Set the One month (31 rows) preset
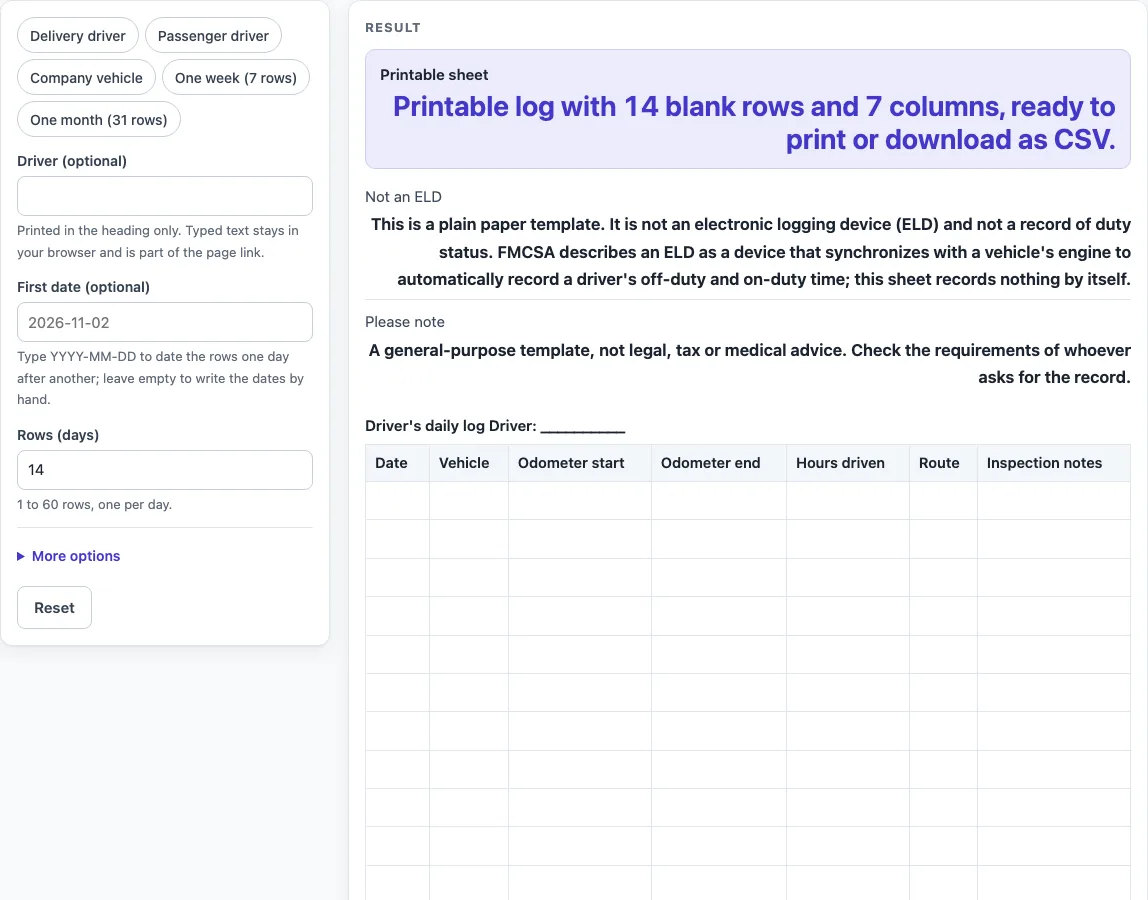 click(x=99, y=119)
